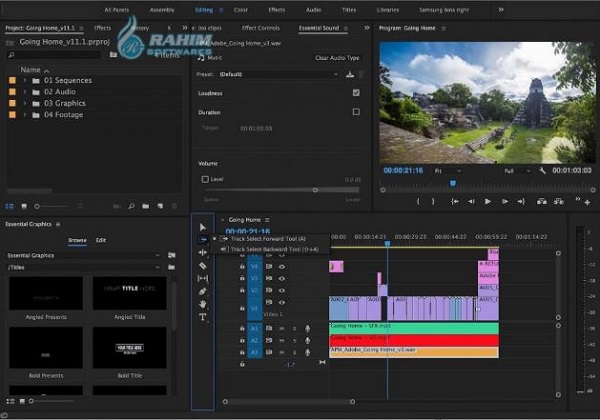Enable the Duration checkbox
The image size is (600, 420).
coord(356,112)
